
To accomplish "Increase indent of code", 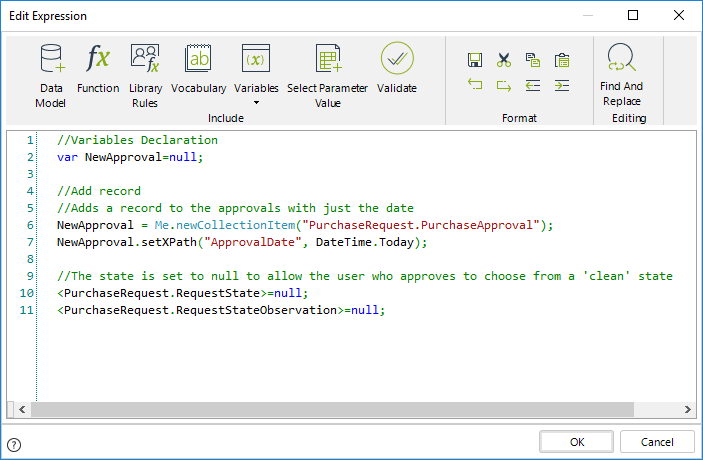I will click(562, 85).
